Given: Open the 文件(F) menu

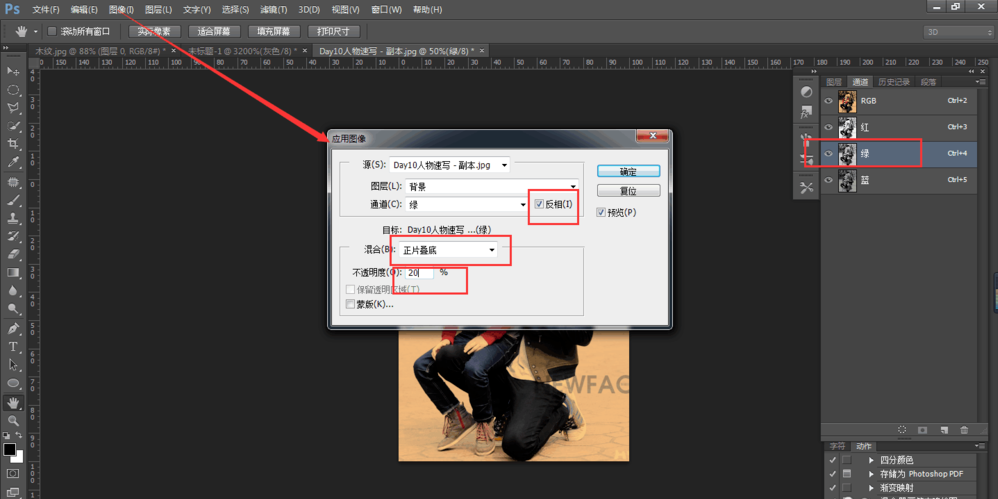Looking at the screenshot, I should coord(46,10).
